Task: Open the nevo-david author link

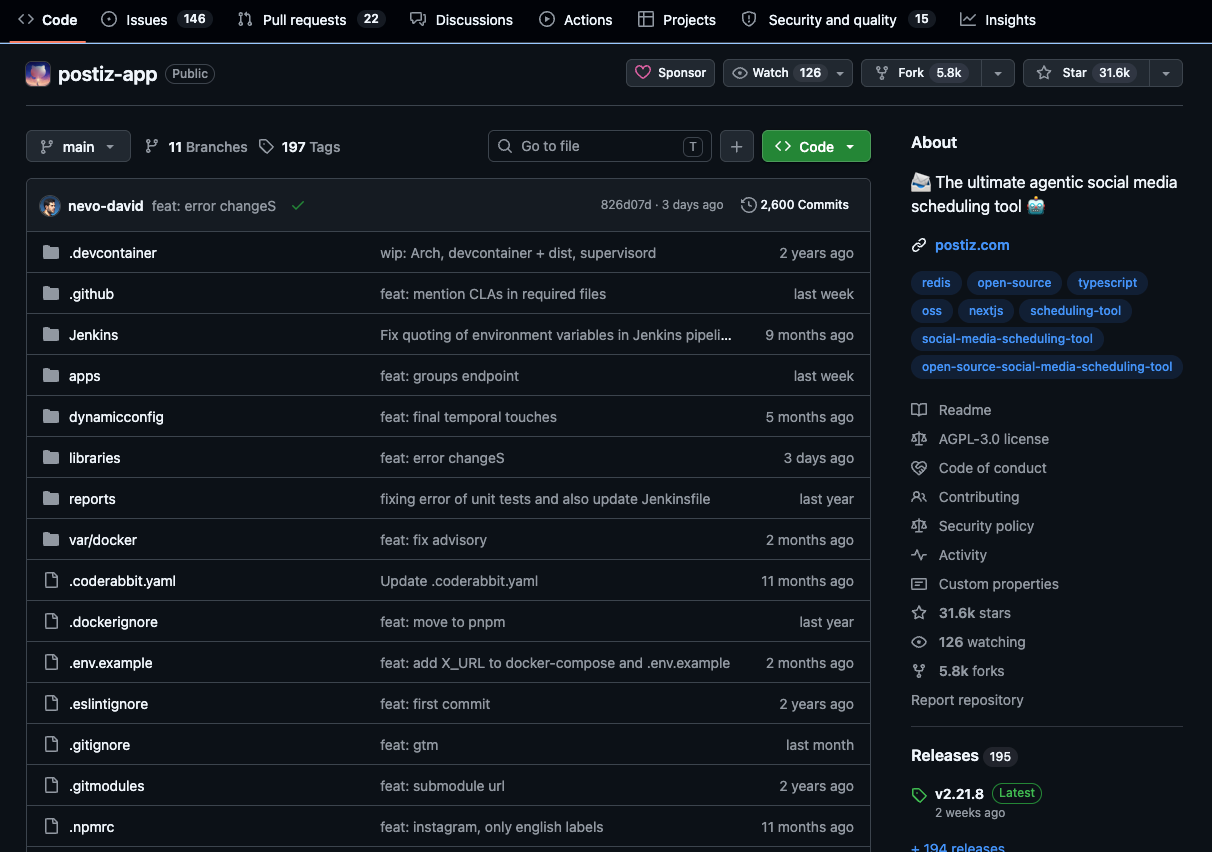Action: (x=106, y=205)
